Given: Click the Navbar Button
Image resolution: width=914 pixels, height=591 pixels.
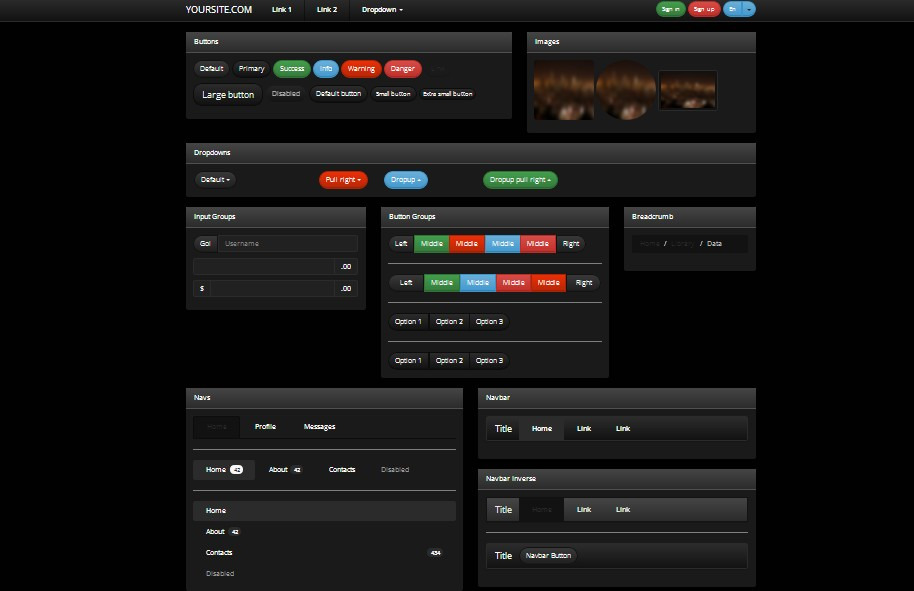Looking at the screenshot, I should 548,555.
